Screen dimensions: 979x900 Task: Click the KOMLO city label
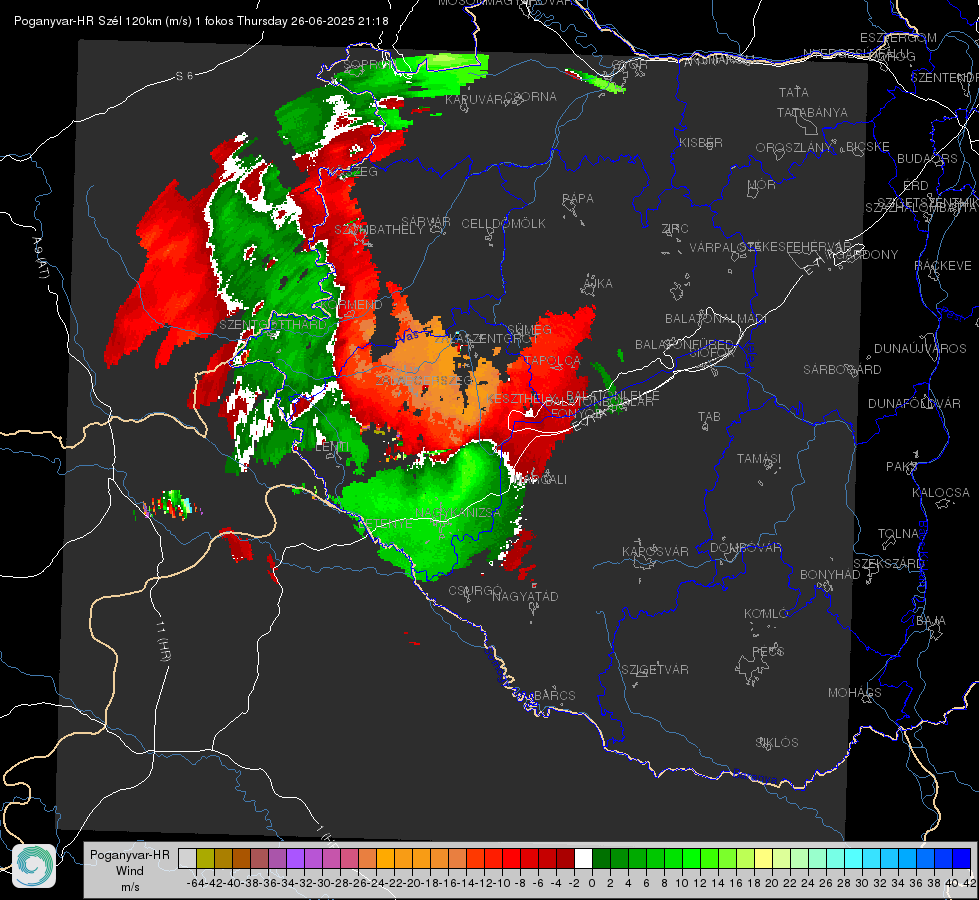pyautogui.click(x=766, y=613)
